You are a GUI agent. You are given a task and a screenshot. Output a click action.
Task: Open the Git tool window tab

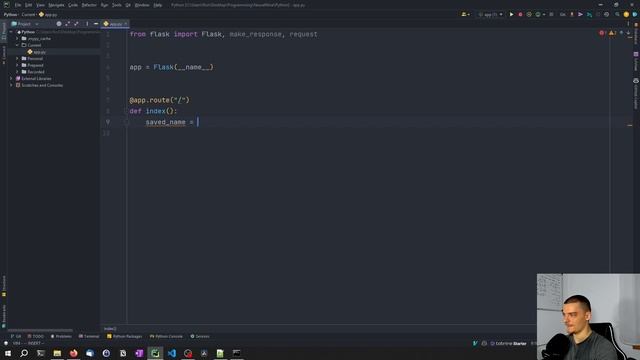tap(16, 336)
